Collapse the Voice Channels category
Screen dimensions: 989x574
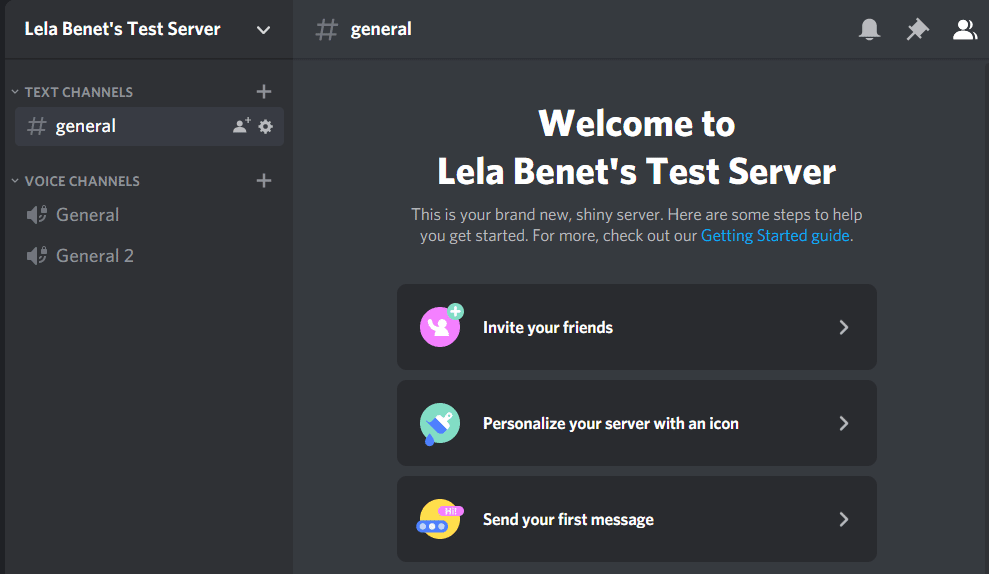coord(76,181)
